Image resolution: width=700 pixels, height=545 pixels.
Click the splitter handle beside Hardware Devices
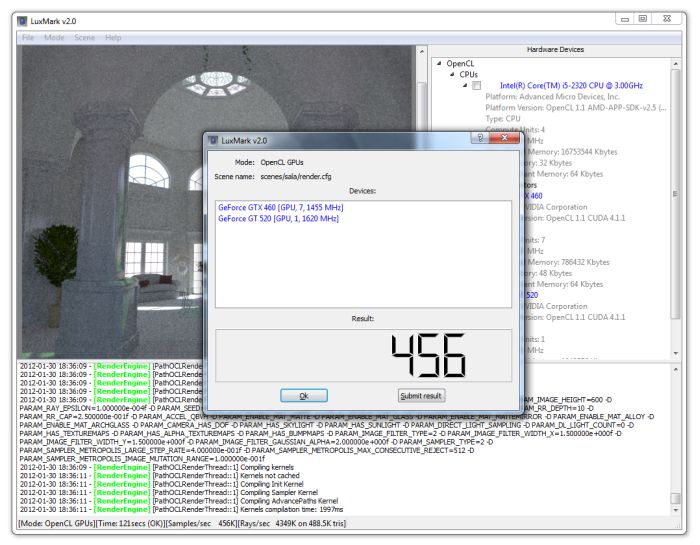(428, 203)
